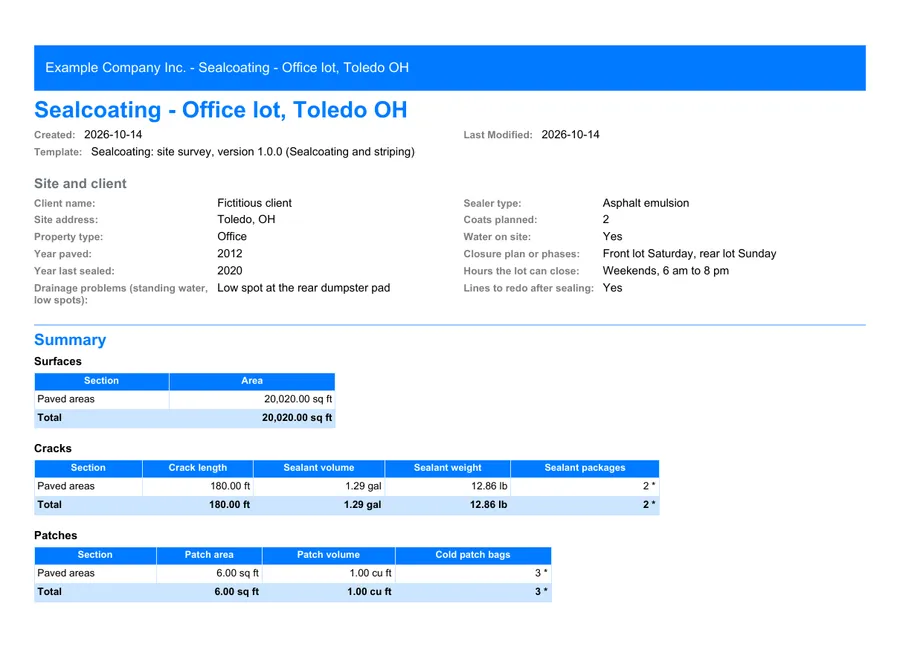The height and width of the screenshot is (647, 900).
Task: Select Surfaces 'Paved areas' row label
Action: point(66,399)
